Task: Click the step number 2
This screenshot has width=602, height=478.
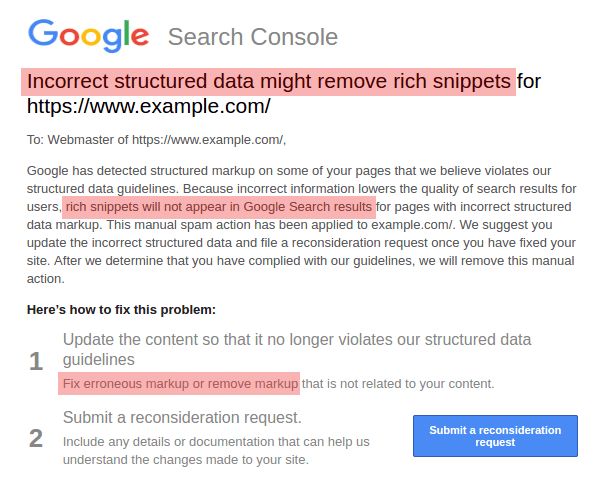Action: (36, 438)
